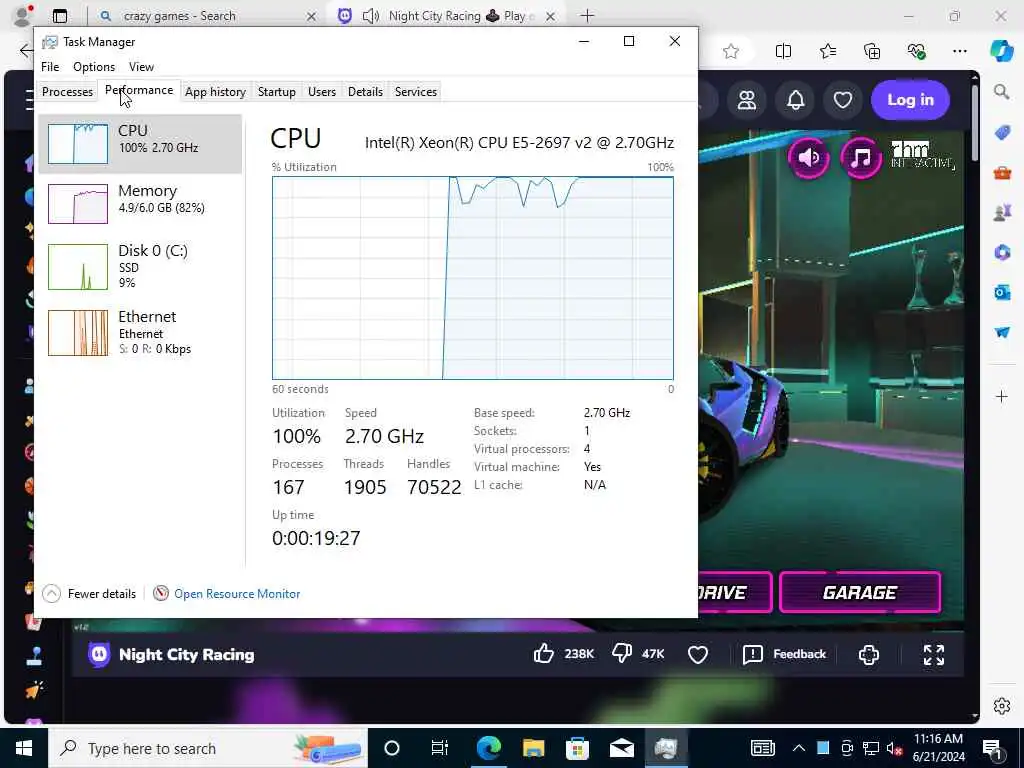Open the Edge favorites list icon
This screenshot has height=768, width=1024.
[827, 51]
